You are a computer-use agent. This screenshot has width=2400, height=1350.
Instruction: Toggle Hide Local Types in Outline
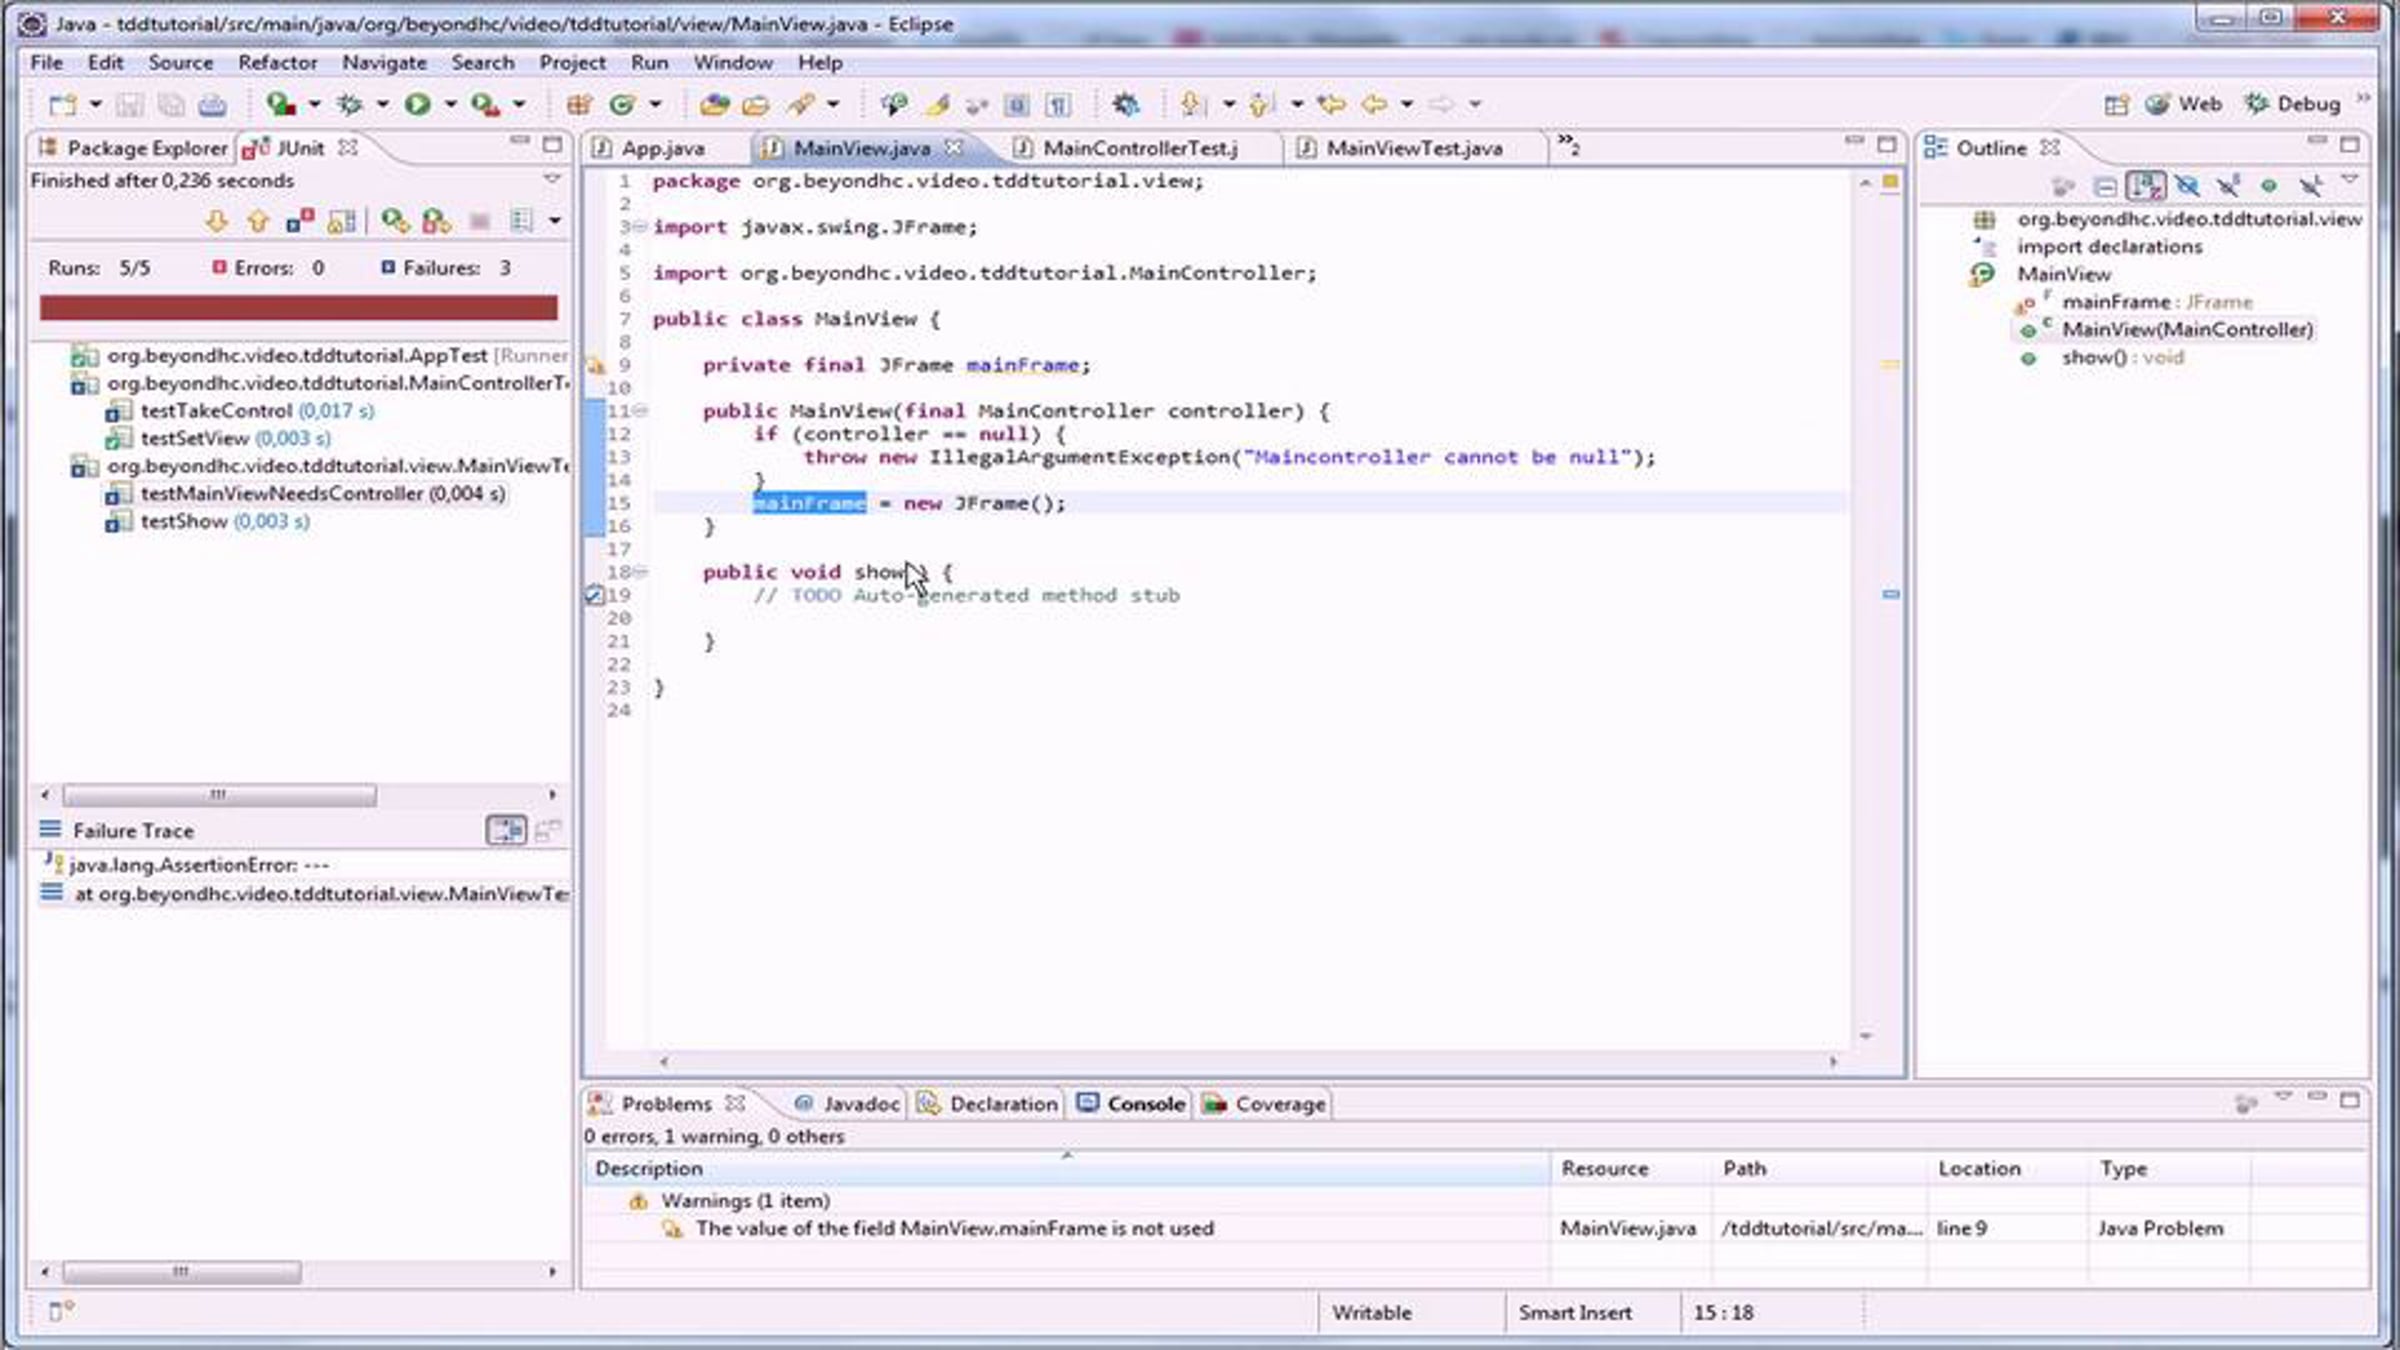click(x=2310, y=186)
